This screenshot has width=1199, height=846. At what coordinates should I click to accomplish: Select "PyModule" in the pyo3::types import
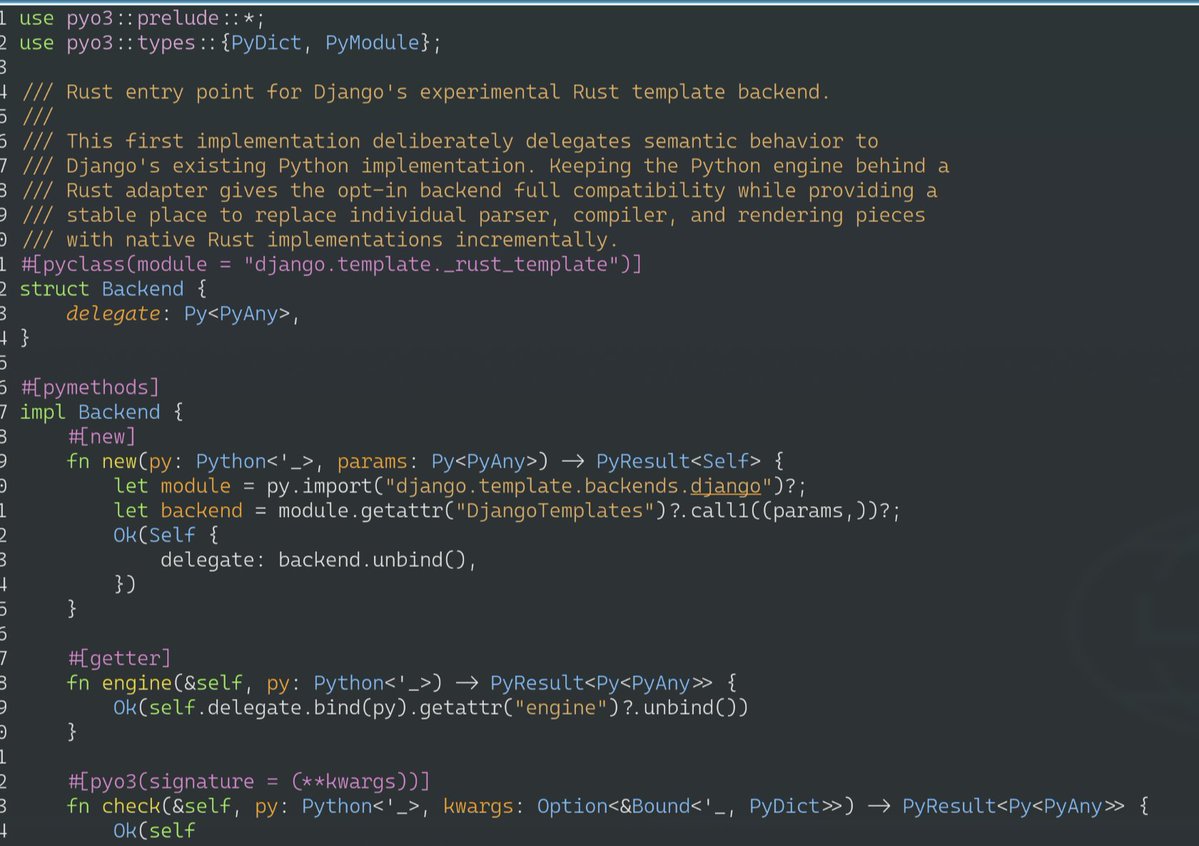[372, 43]
